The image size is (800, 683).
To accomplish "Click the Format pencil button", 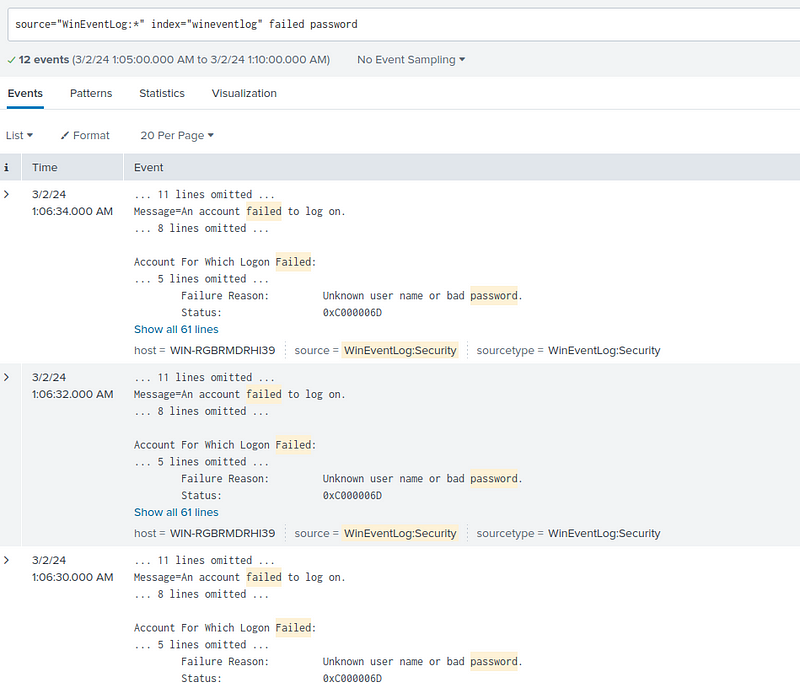I will click(x=85, y=135).
